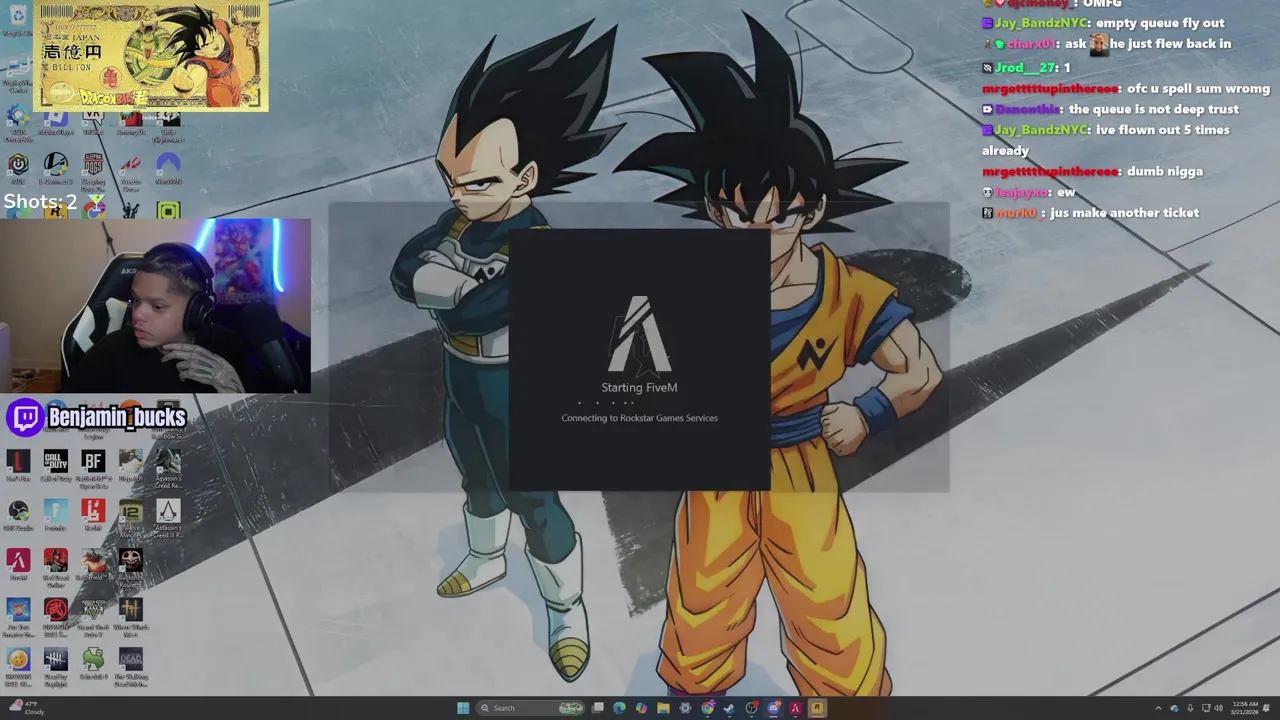
Task: Open Assassin's Creed III desktop shortcut
Action: pos(168,518)
